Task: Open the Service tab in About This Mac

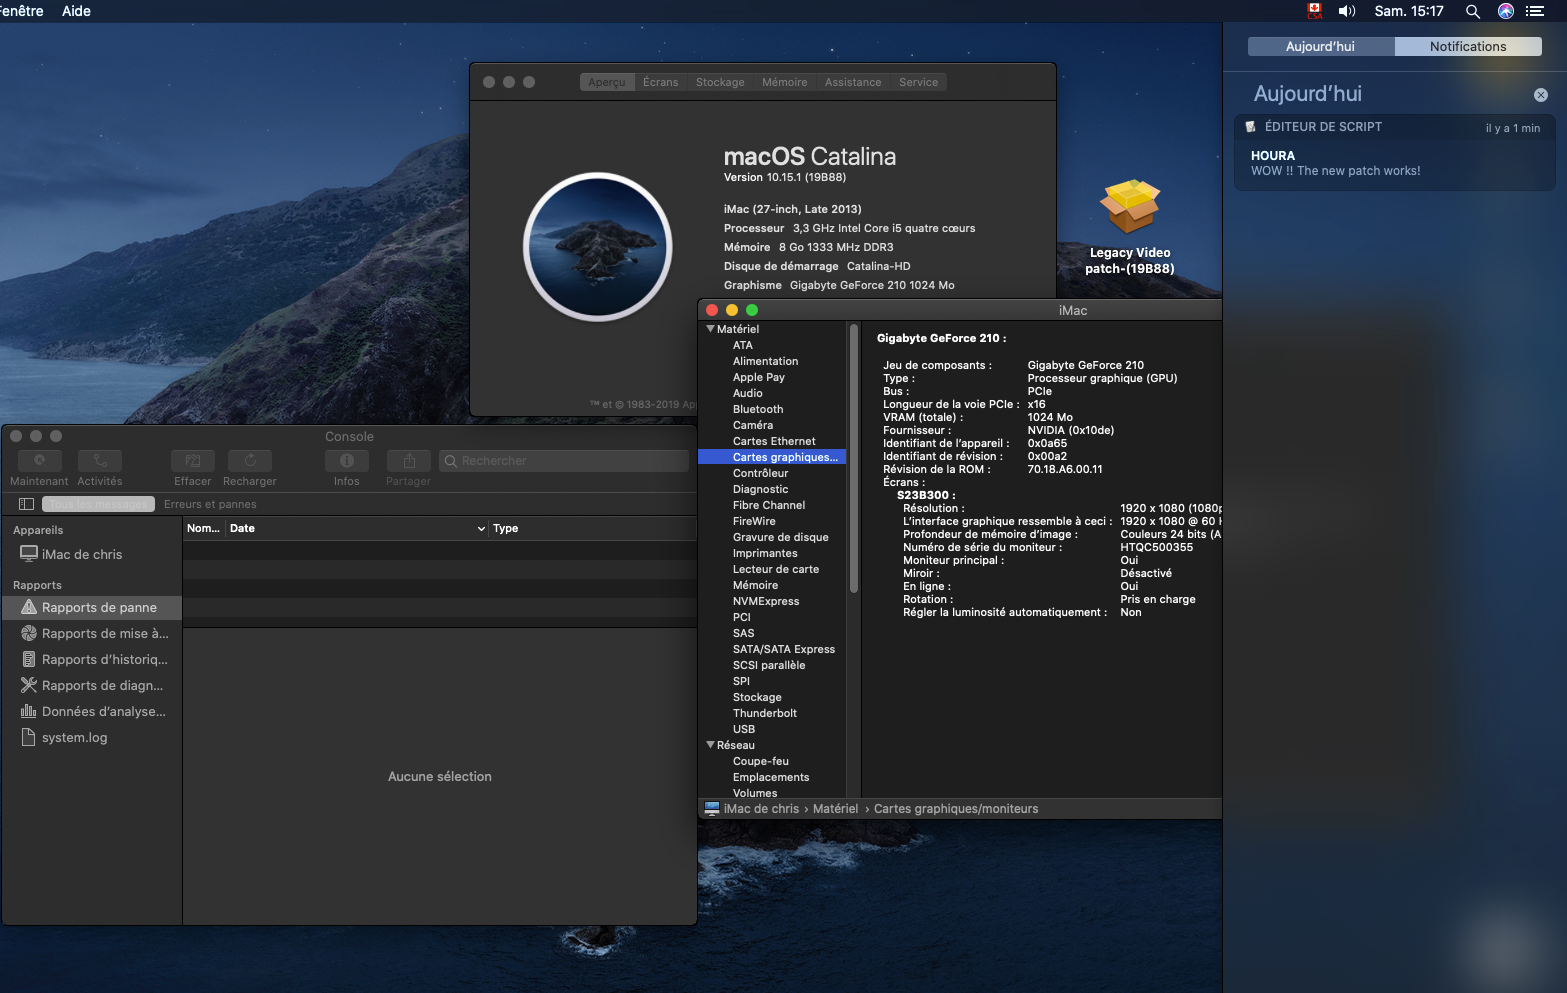Action: pos(918,82)
